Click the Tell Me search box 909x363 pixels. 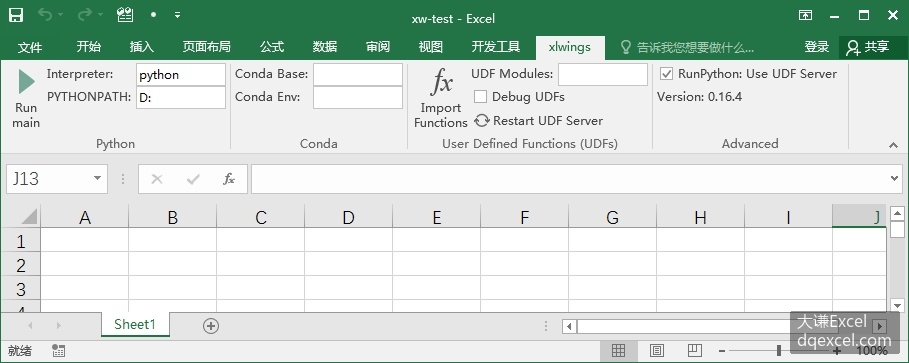[x=688, y=48]
